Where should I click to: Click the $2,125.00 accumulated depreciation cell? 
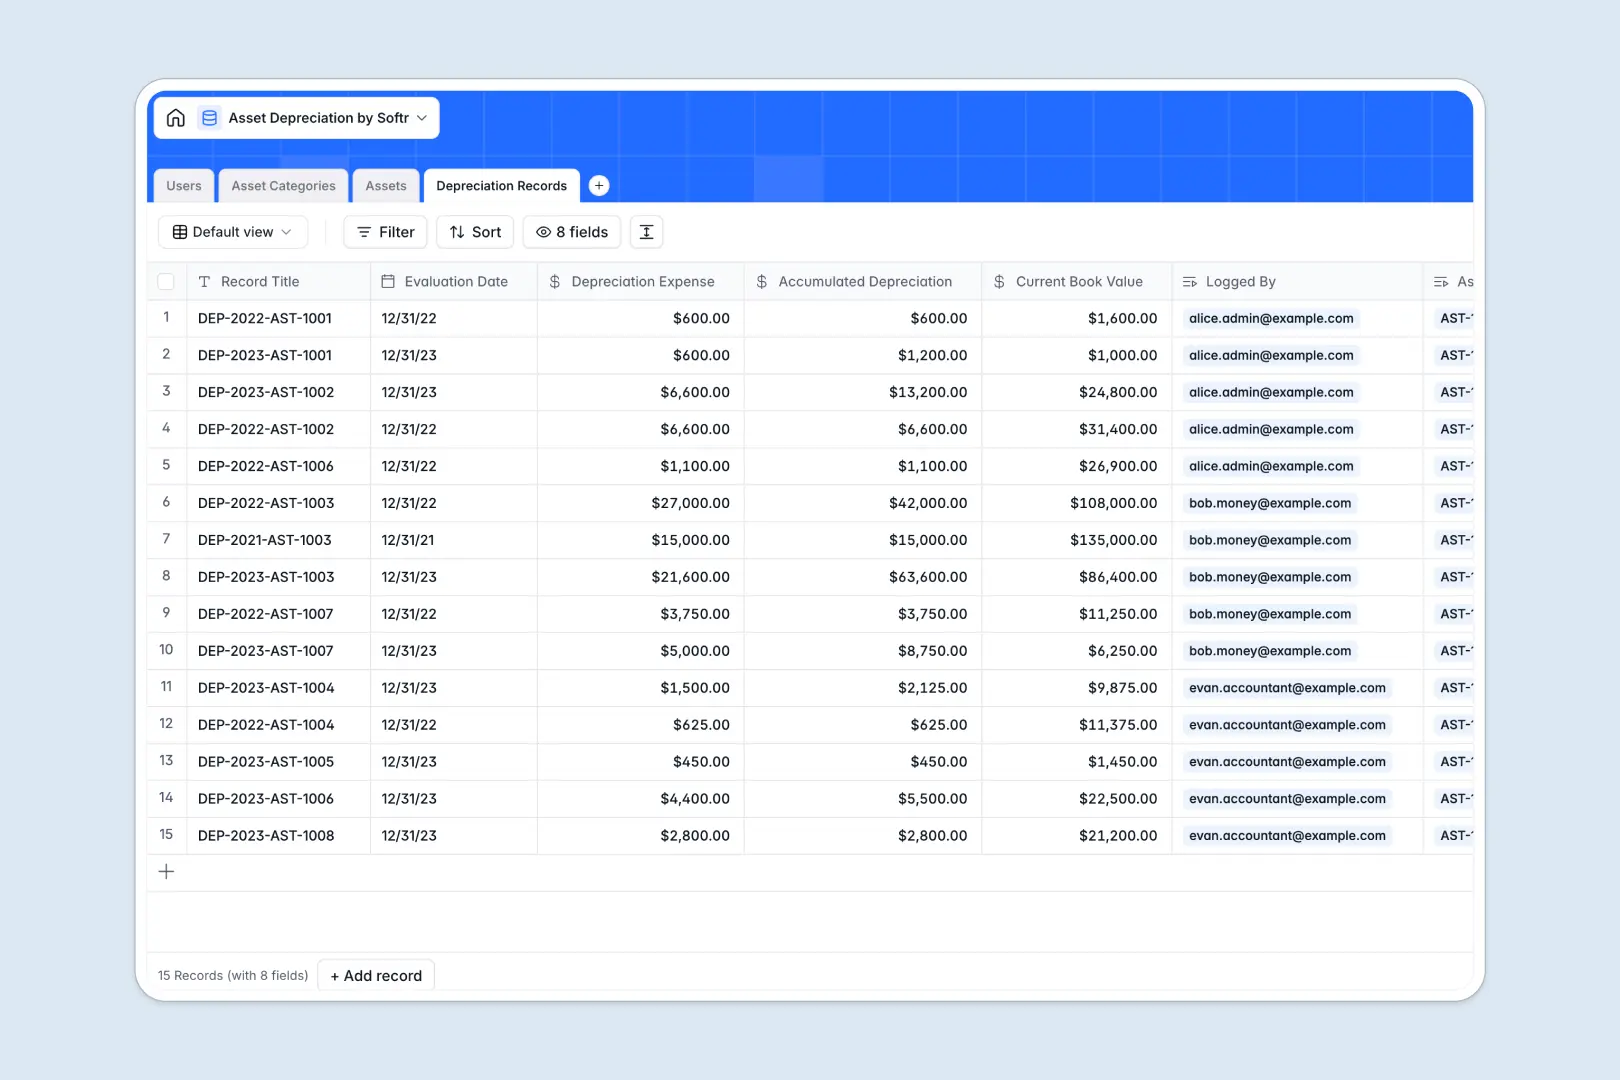click(863, 689)
